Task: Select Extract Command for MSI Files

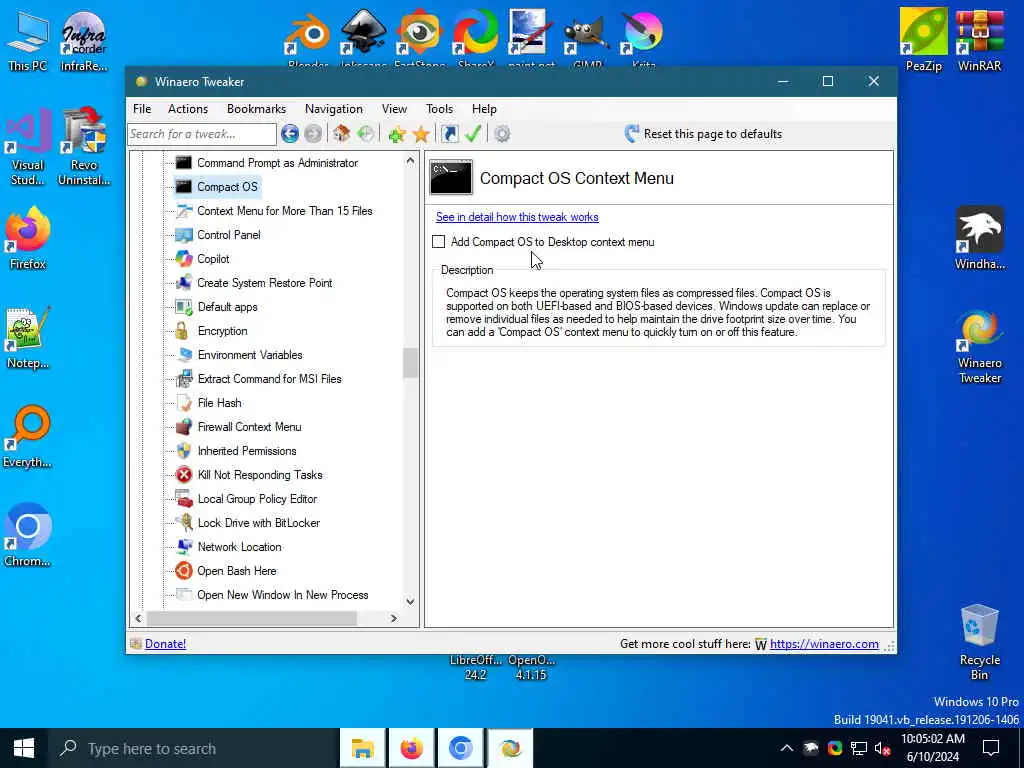Action: (269, 379)
